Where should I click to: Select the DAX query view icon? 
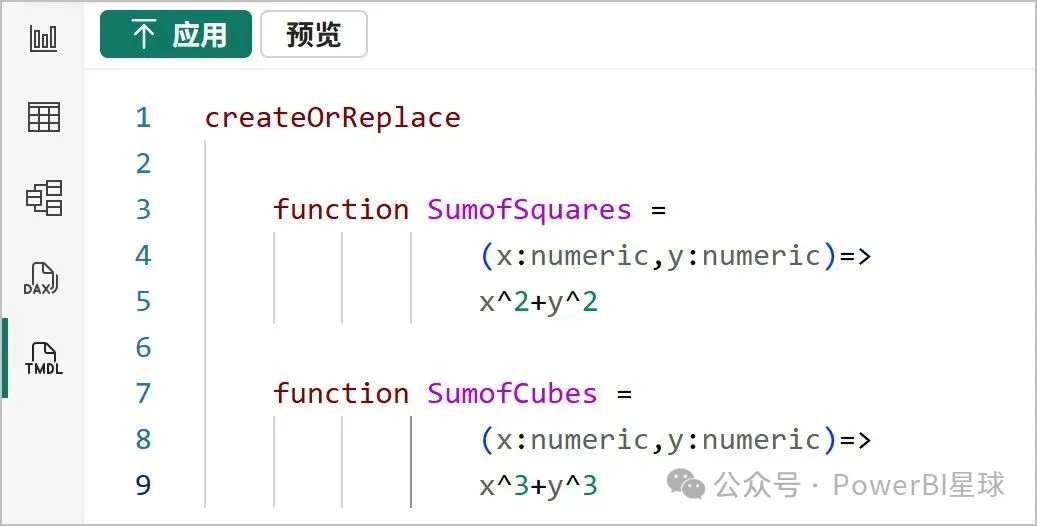pyautogui.click(x=43, y=279)
